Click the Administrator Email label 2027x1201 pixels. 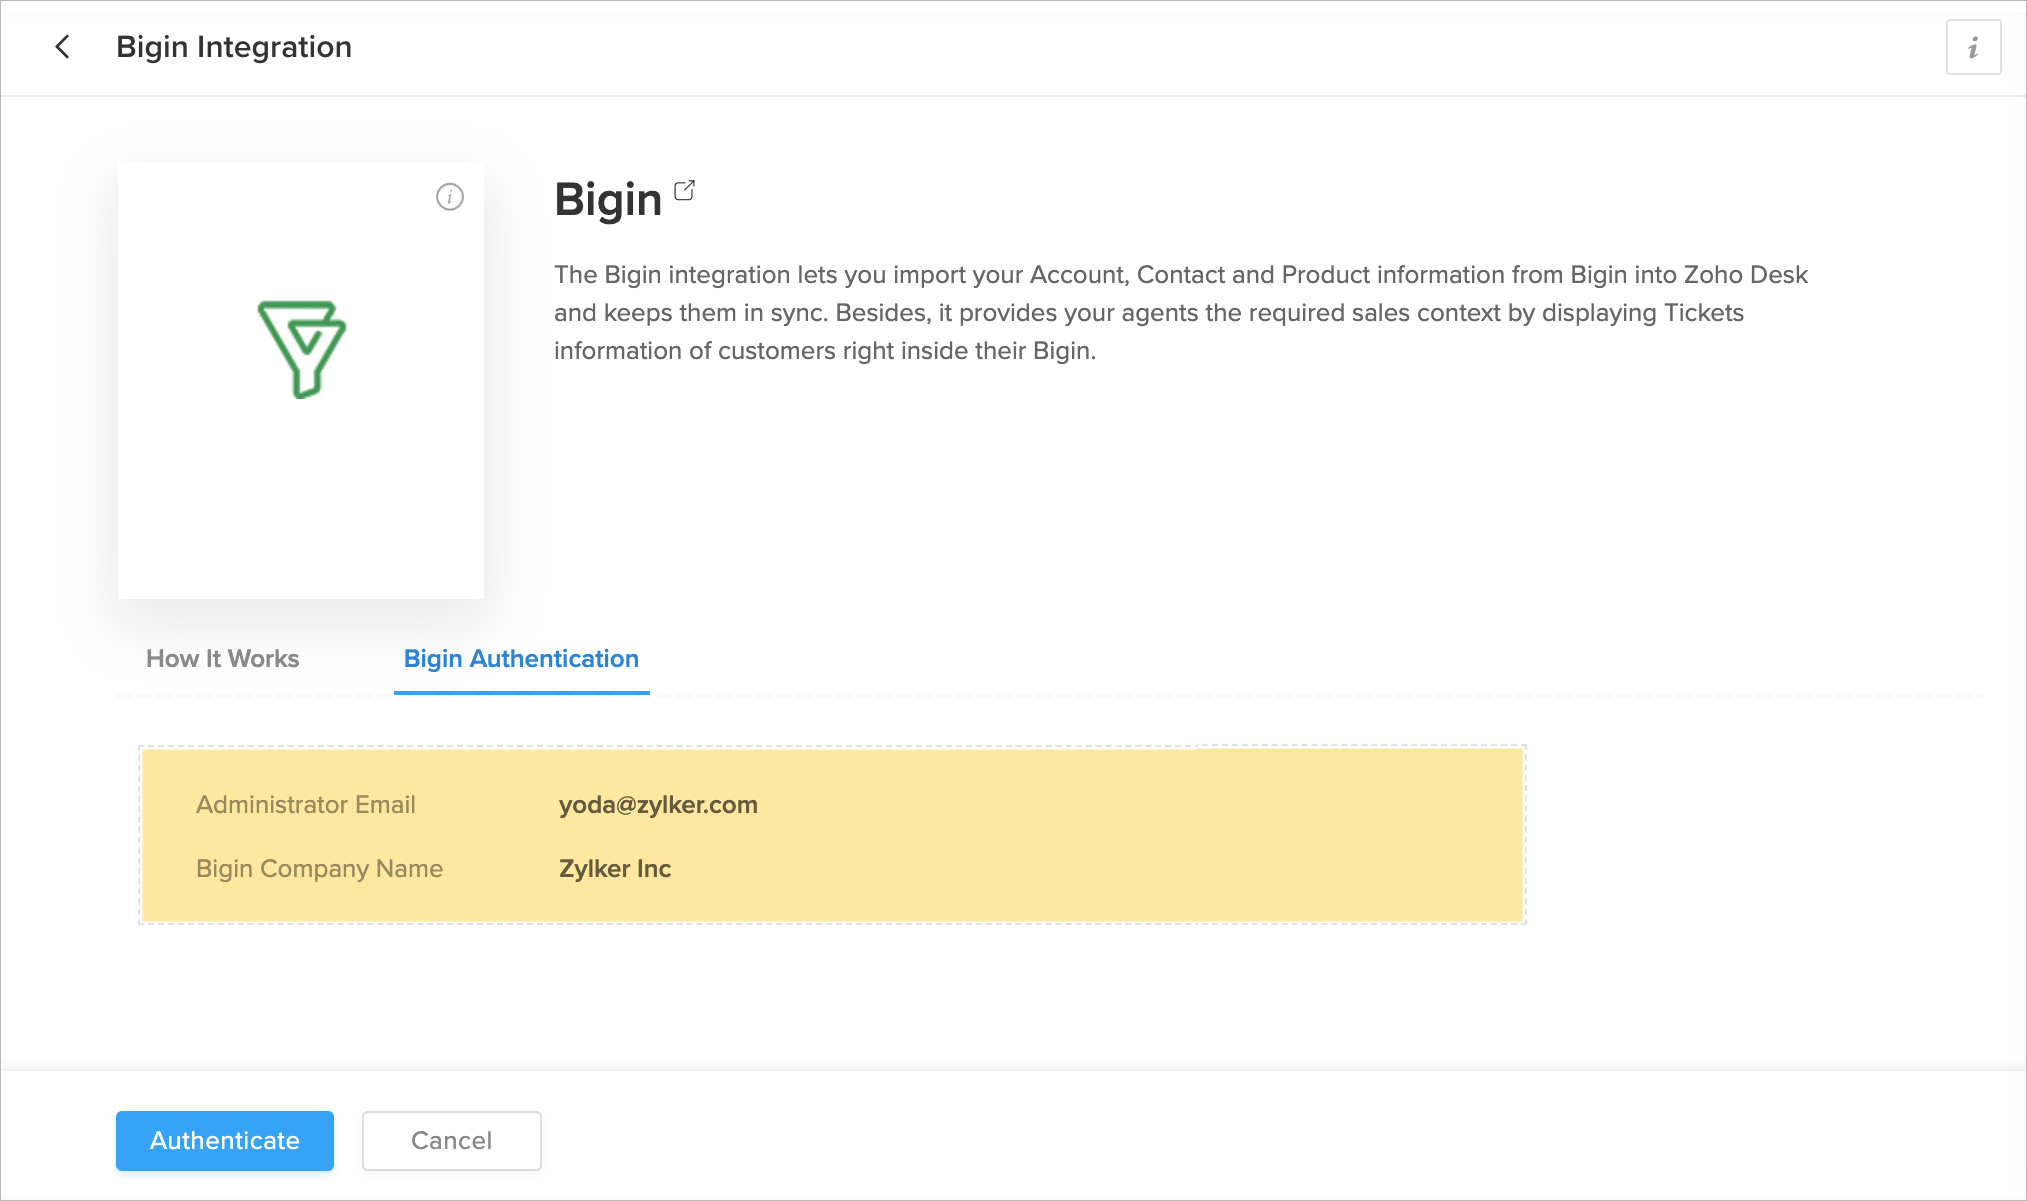tap(306, 805)
